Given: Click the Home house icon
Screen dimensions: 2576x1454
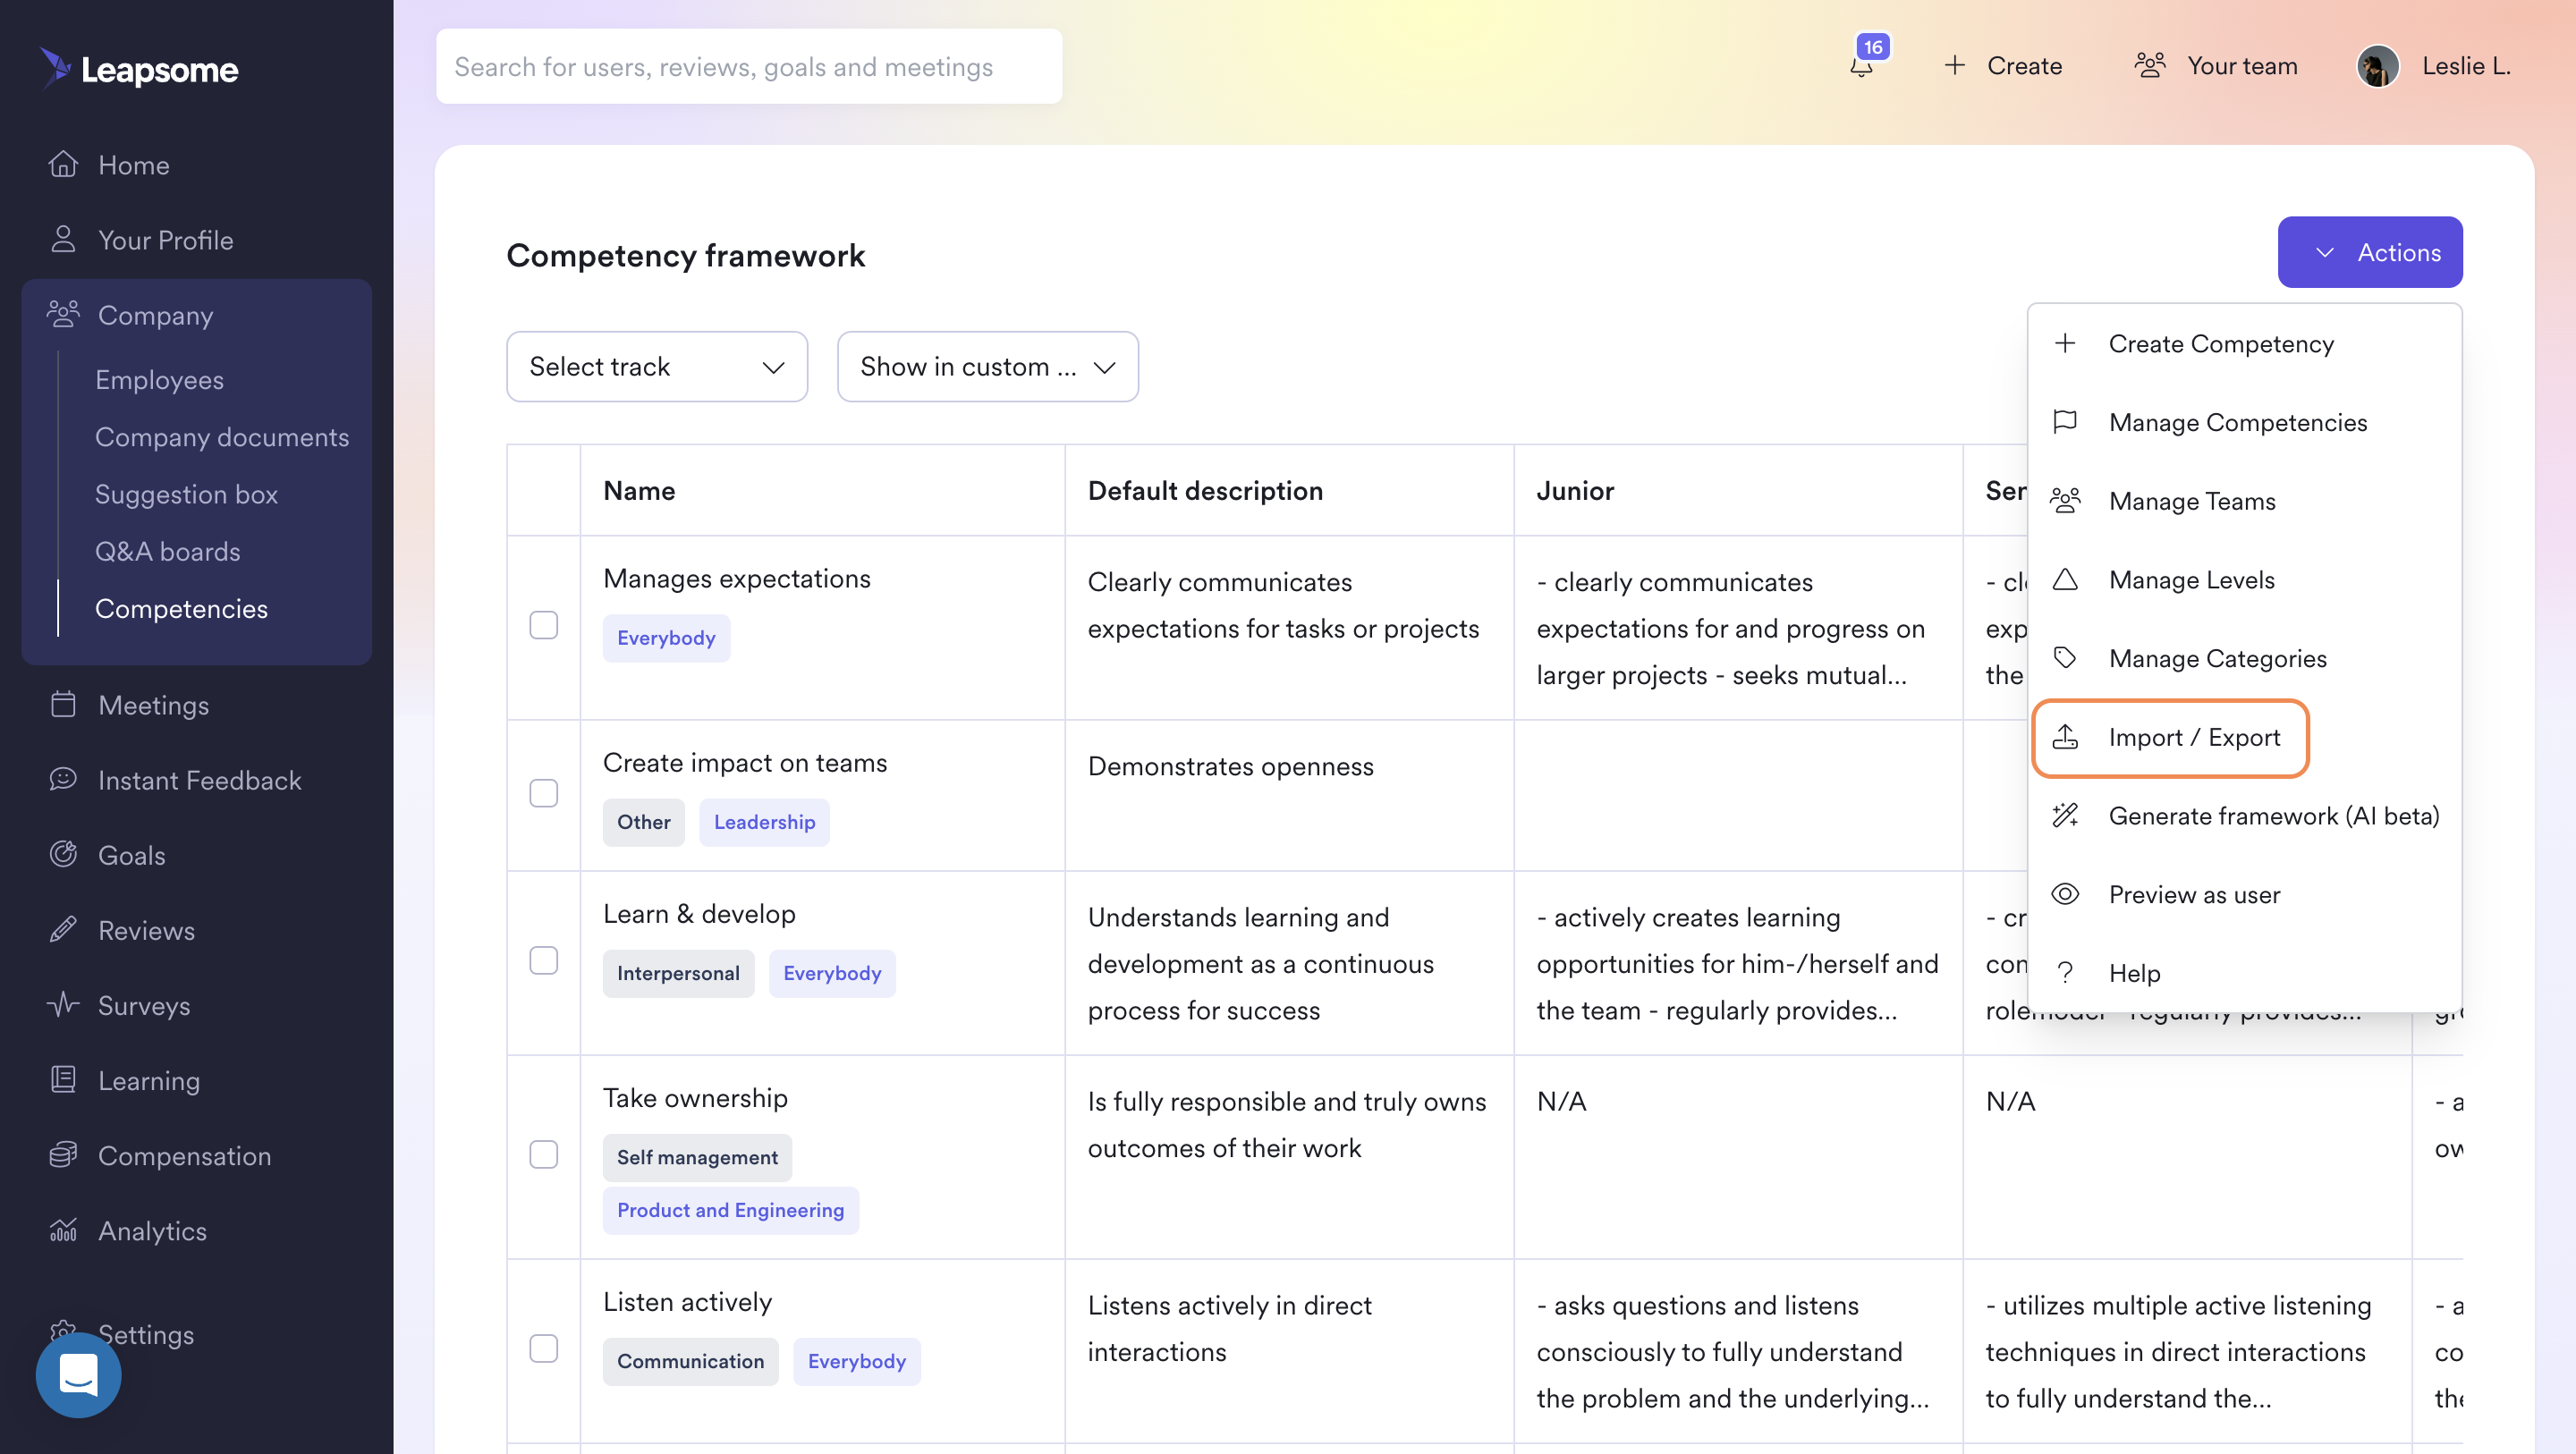Looking at the screenshot, I should 63,164.
